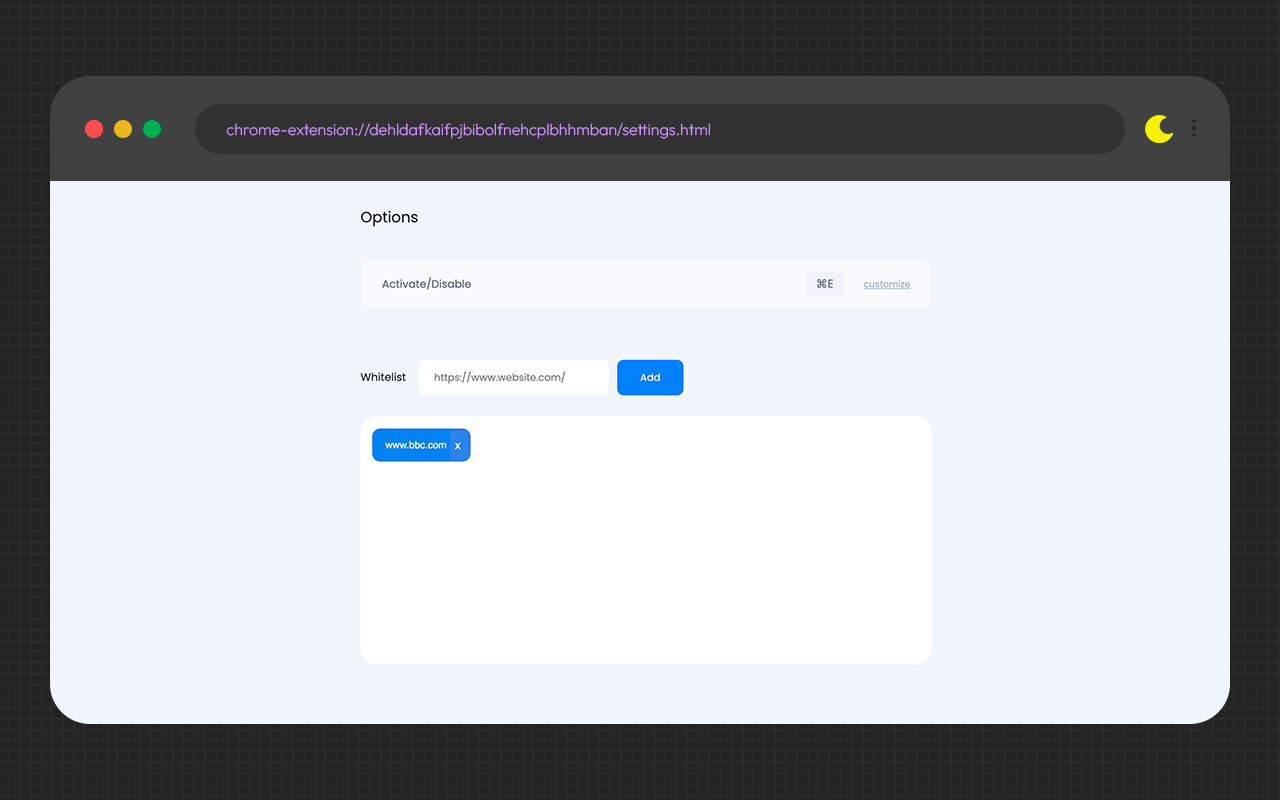Open the customize shortcut link
This screenshot has width=1280, height=800.
pyautogui.click(x=886, y=285)
